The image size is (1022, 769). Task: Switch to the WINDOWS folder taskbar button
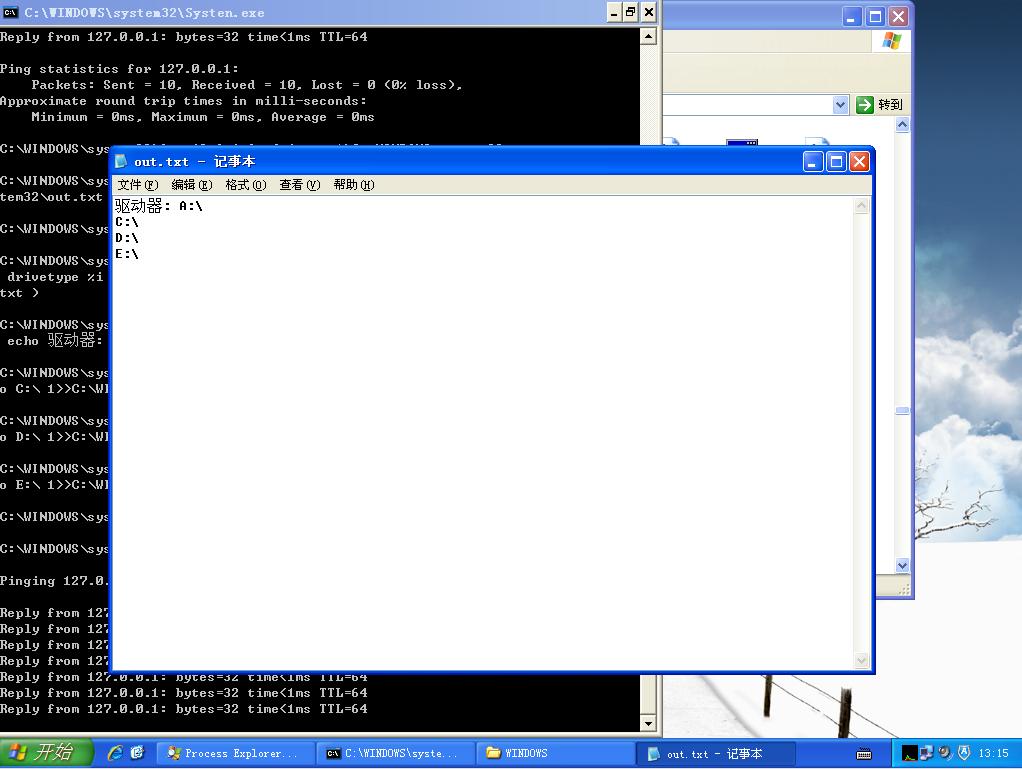point(555,753)
